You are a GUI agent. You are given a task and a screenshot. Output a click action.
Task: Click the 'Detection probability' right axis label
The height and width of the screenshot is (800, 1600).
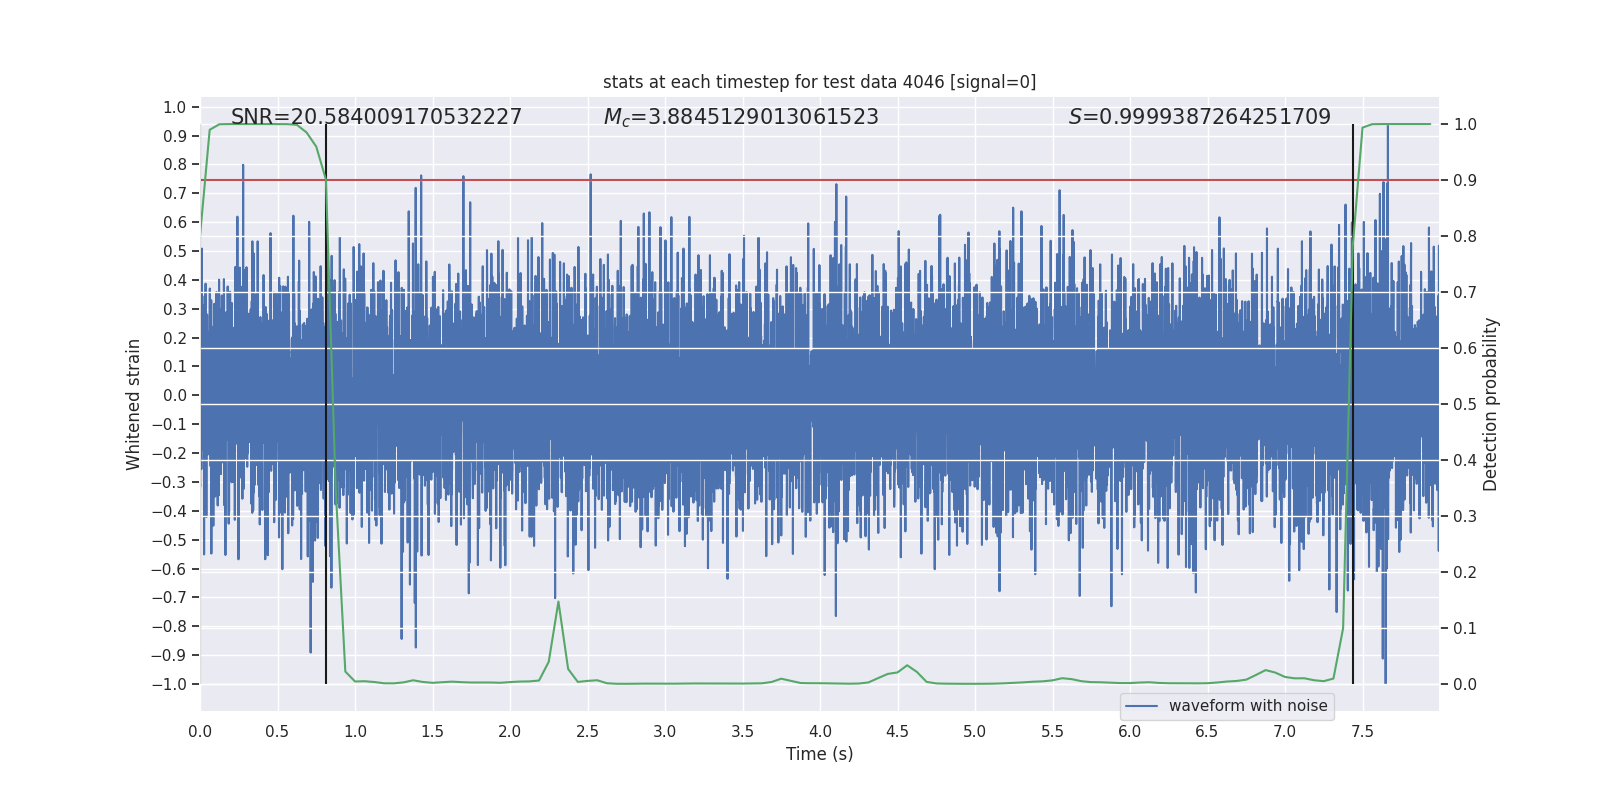pyautogui.click(x=1490, y=404)
